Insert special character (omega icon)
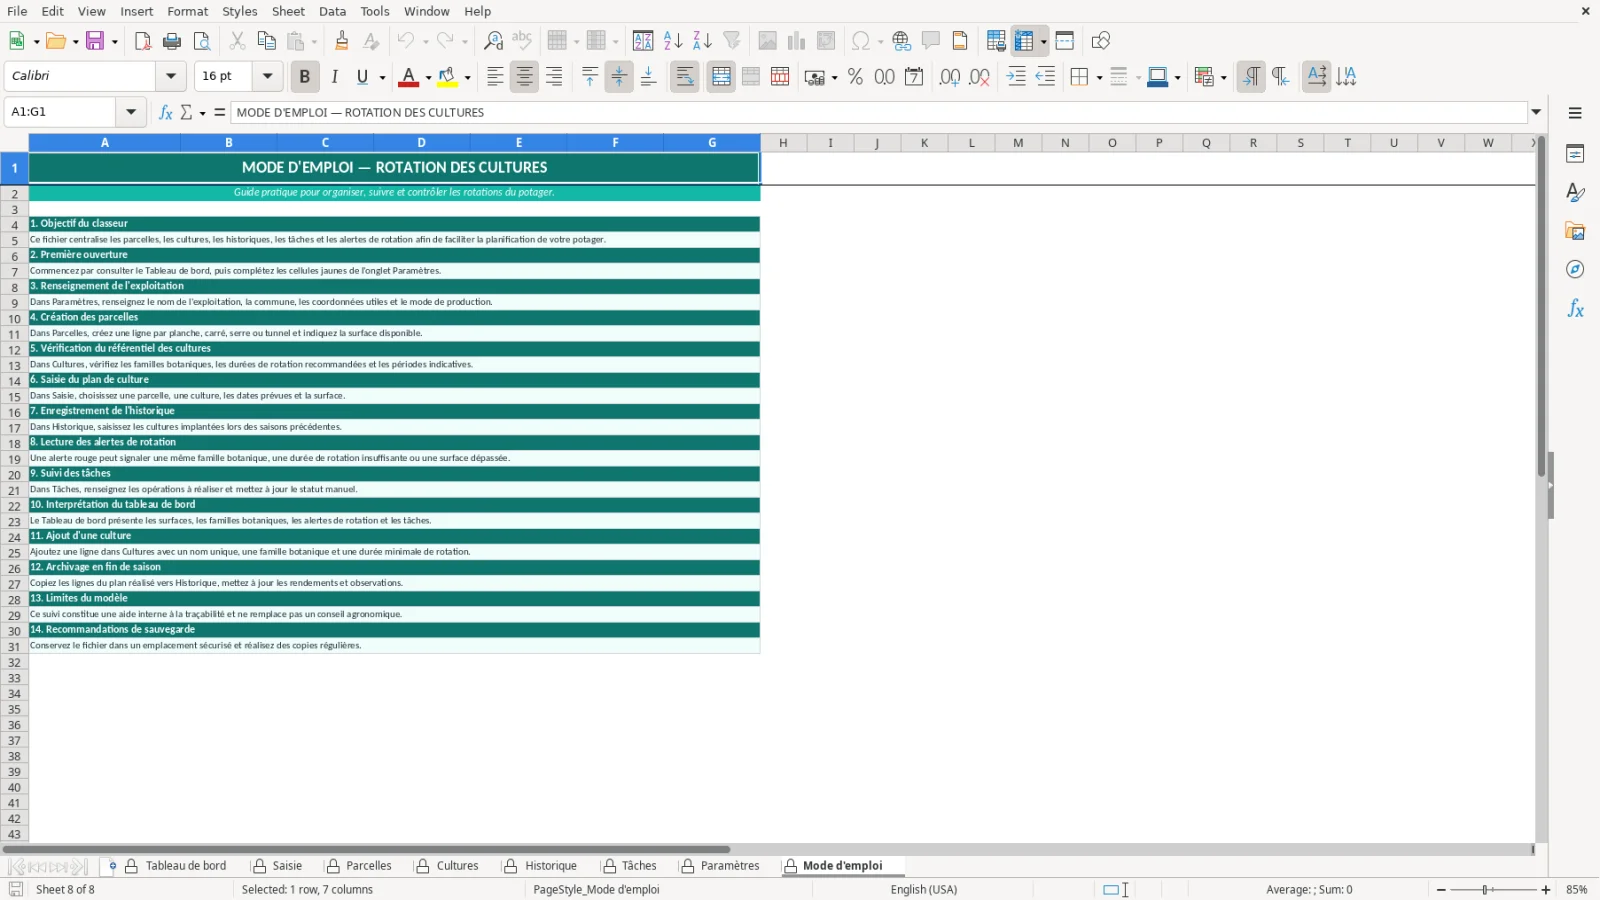 point(860,41)
